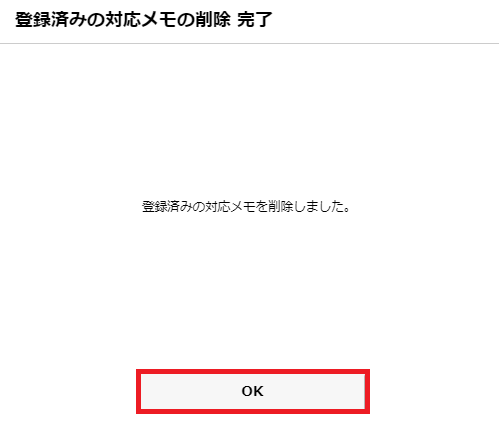Click empty space right of the title
Screen dimensions: 499x428
[383, 20]
